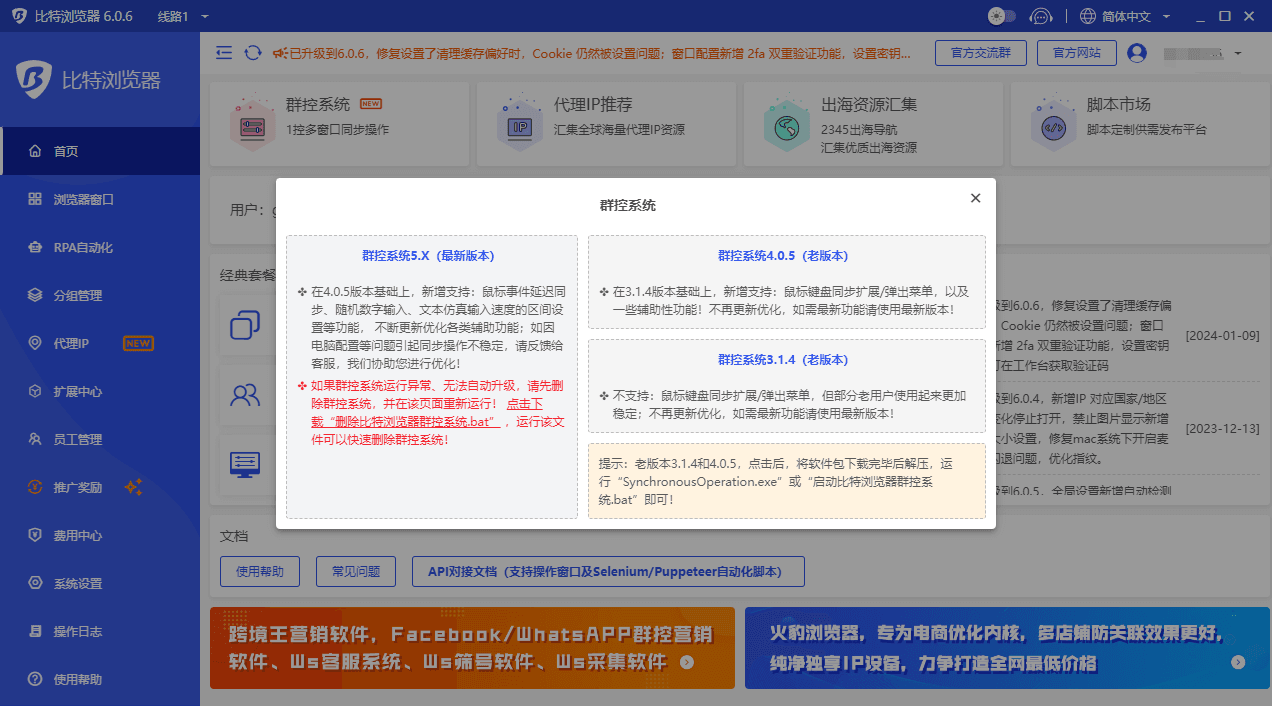Open 扩展中心 in sidebar
Viewport: 1272px width, 706px height.
coord(100,391)
